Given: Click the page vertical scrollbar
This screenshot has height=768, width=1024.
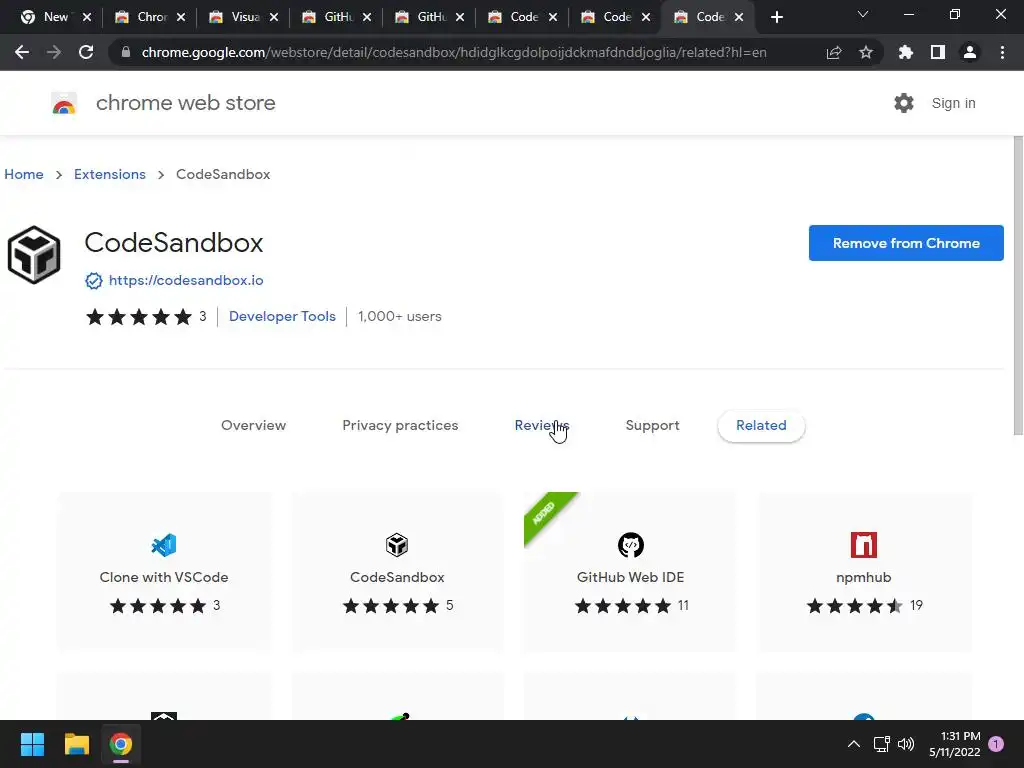Looking at the screenshot, I should 1017,285.
